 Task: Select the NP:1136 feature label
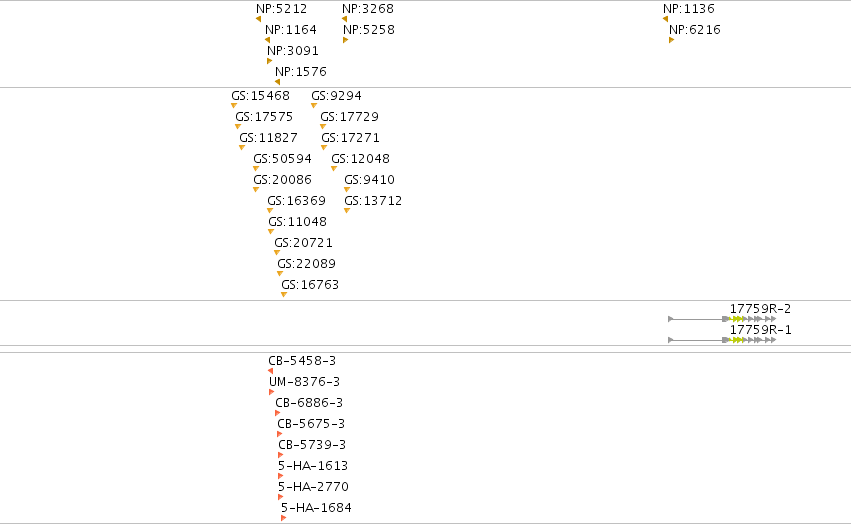[689, 9]
